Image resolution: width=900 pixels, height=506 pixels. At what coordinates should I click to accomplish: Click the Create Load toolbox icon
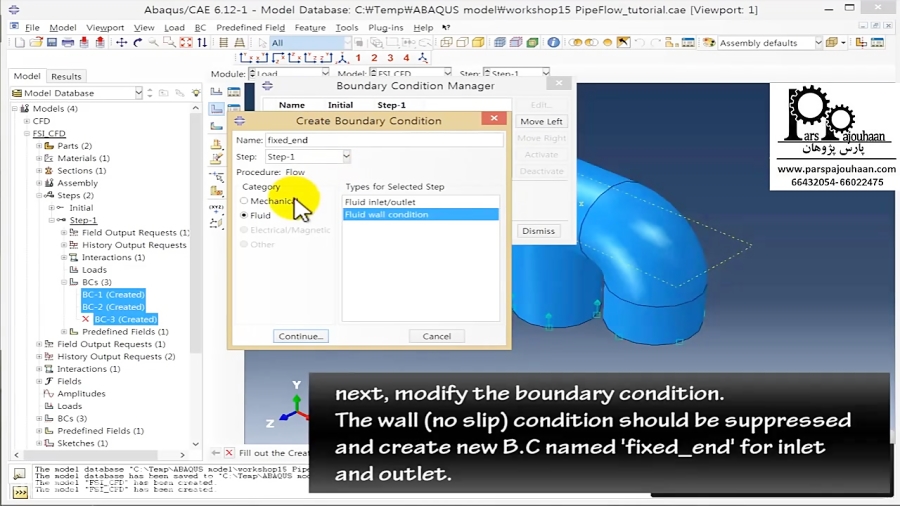(216, 92)
